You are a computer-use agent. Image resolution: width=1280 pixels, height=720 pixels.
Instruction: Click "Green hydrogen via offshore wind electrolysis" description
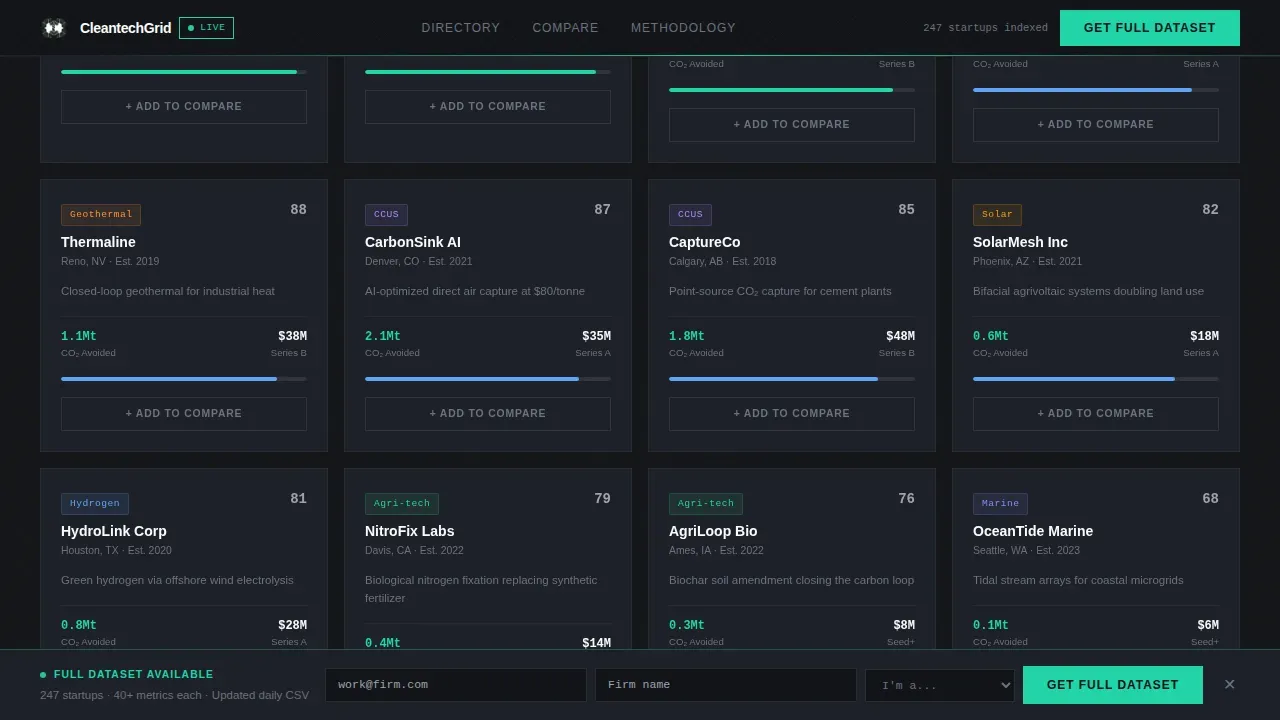click(177, 581)
